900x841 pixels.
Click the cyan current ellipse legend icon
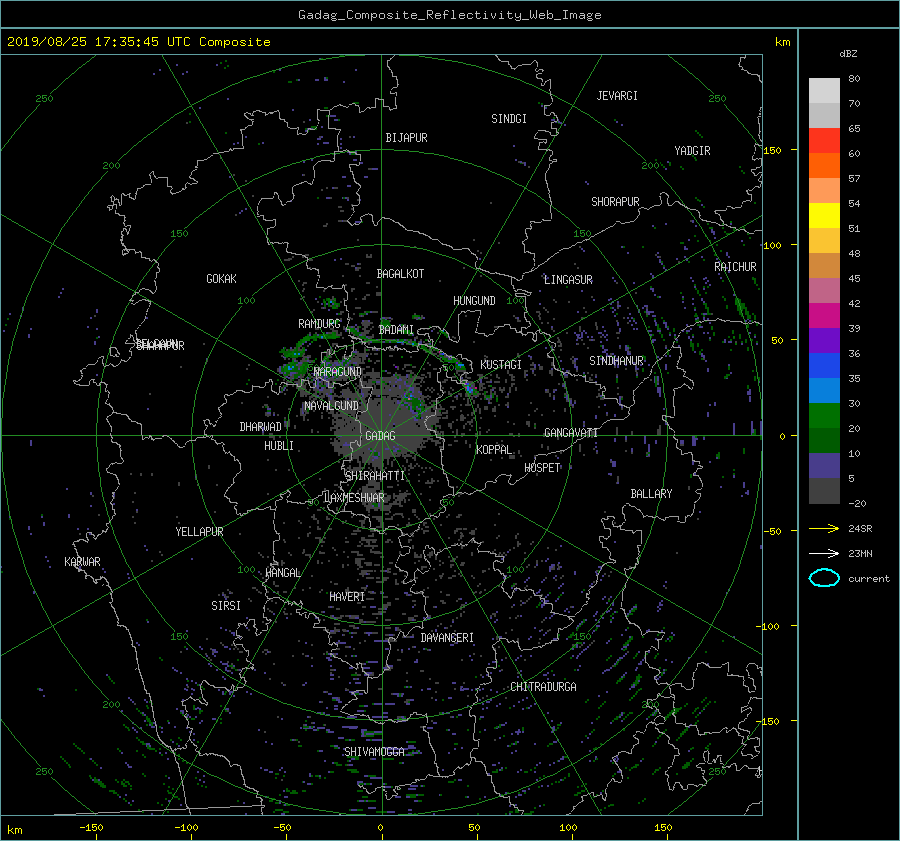824,578
